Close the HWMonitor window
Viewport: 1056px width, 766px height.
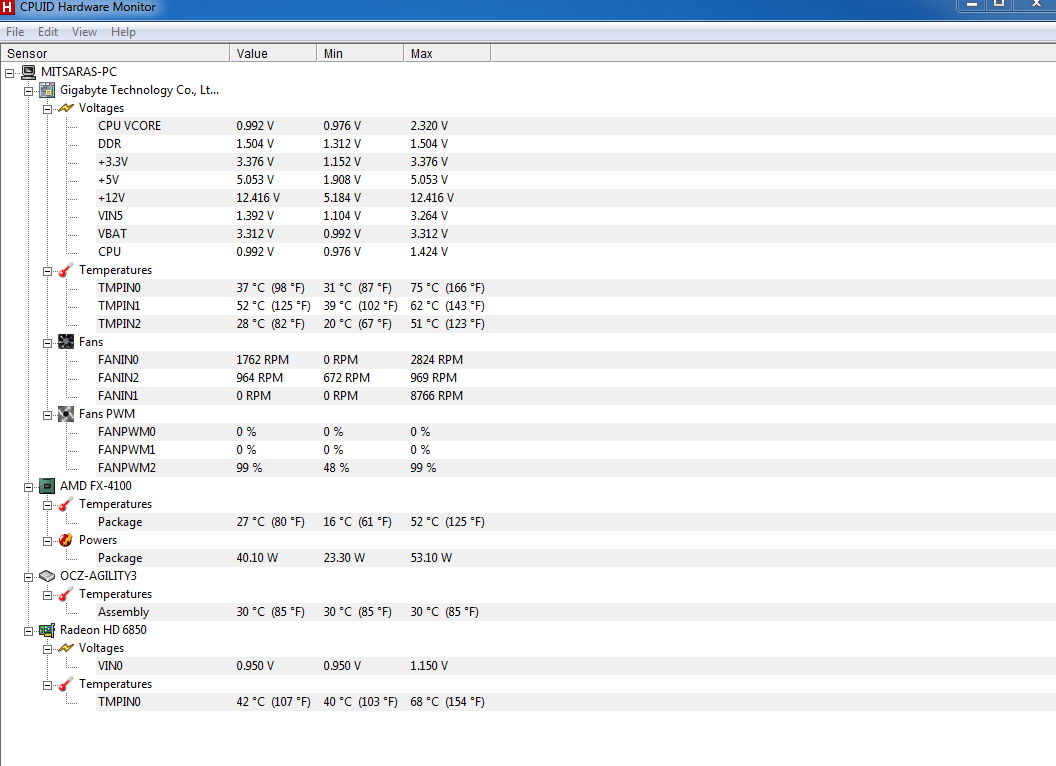[1036, 5]
